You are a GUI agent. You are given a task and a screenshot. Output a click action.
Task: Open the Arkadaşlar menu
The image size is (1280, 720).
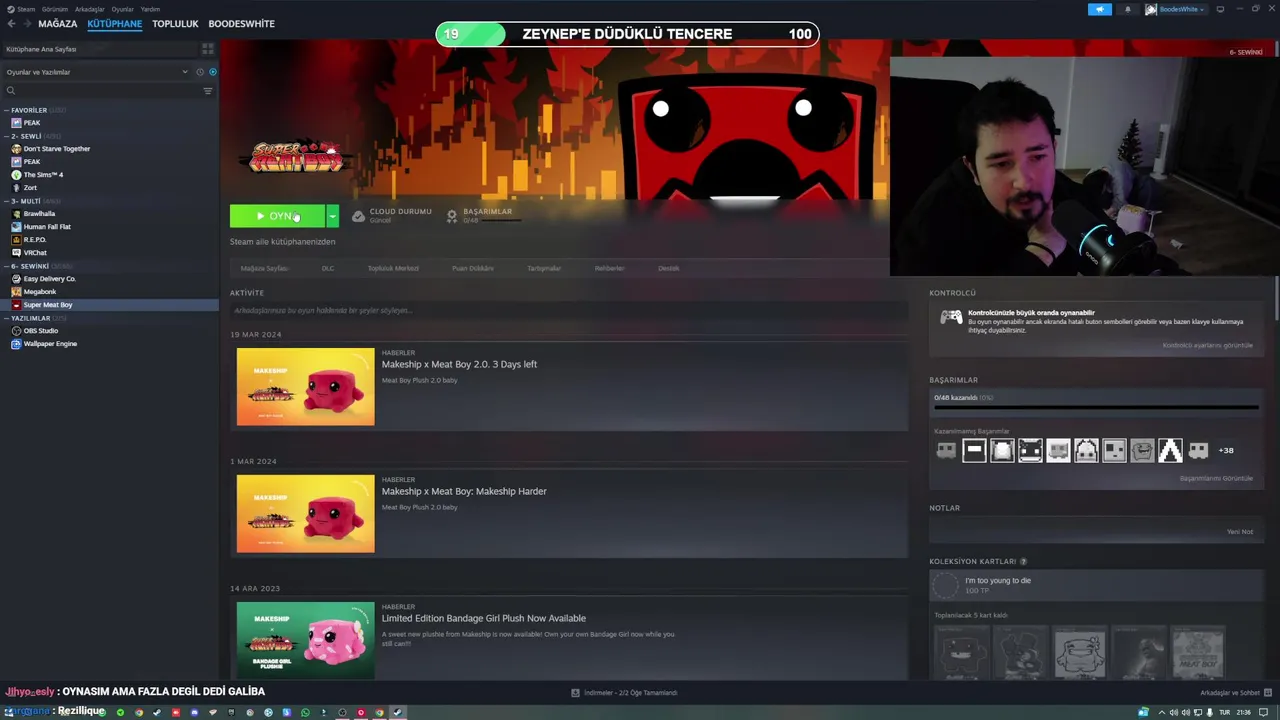90,9
